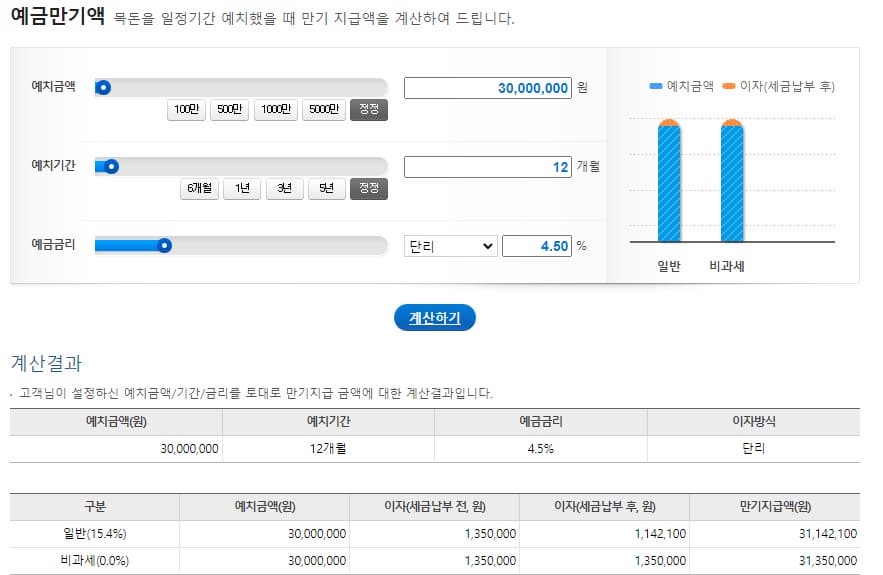Viewport: 883px width, 575px height.
Task: Click the 일반 bar in chart
Action: [x=669, y=180]
